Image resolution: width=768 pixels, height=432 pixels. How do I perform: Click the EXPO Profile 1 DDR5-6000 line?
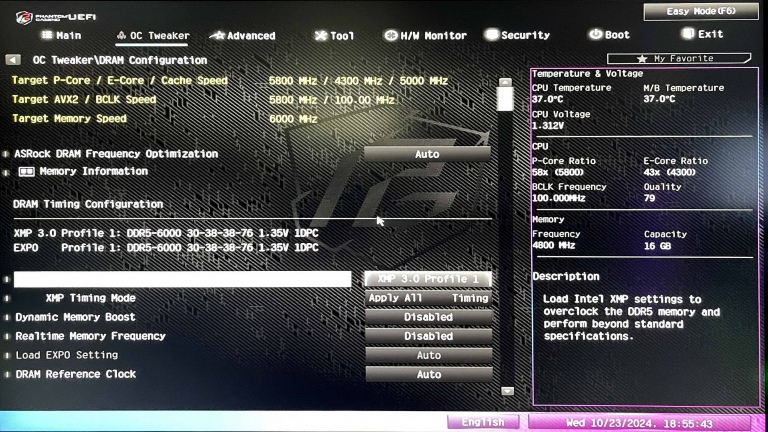166,248
